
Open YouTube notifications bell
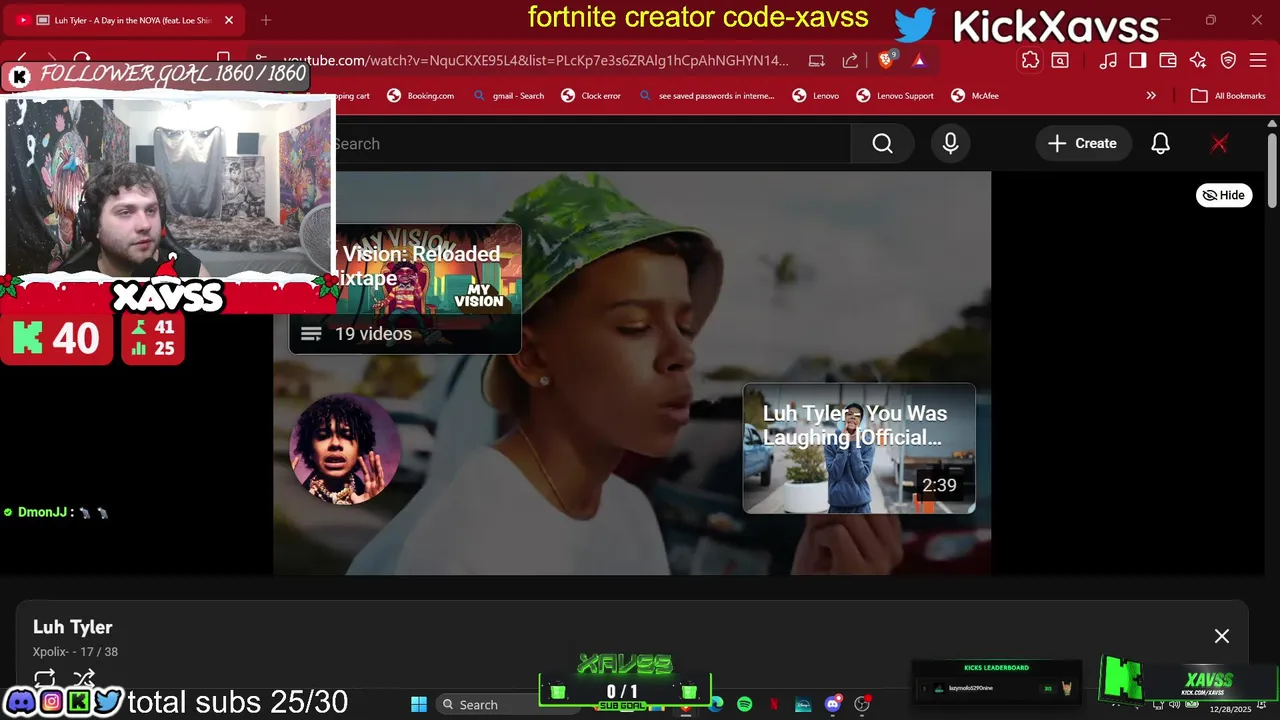coord(1160,144)
